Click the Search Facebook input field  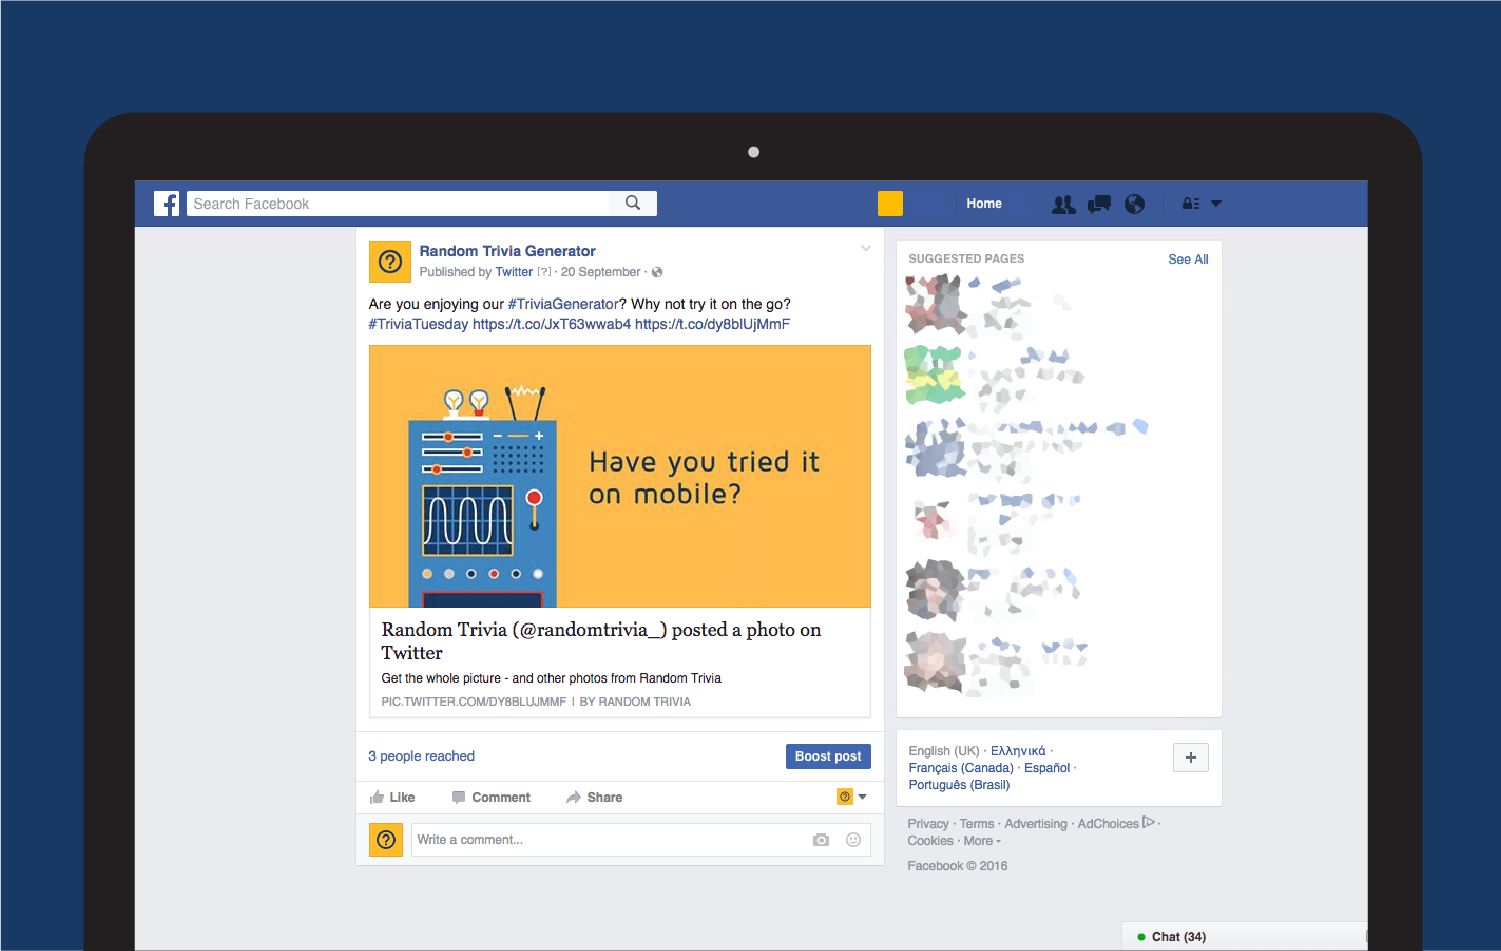pos(400,204)
